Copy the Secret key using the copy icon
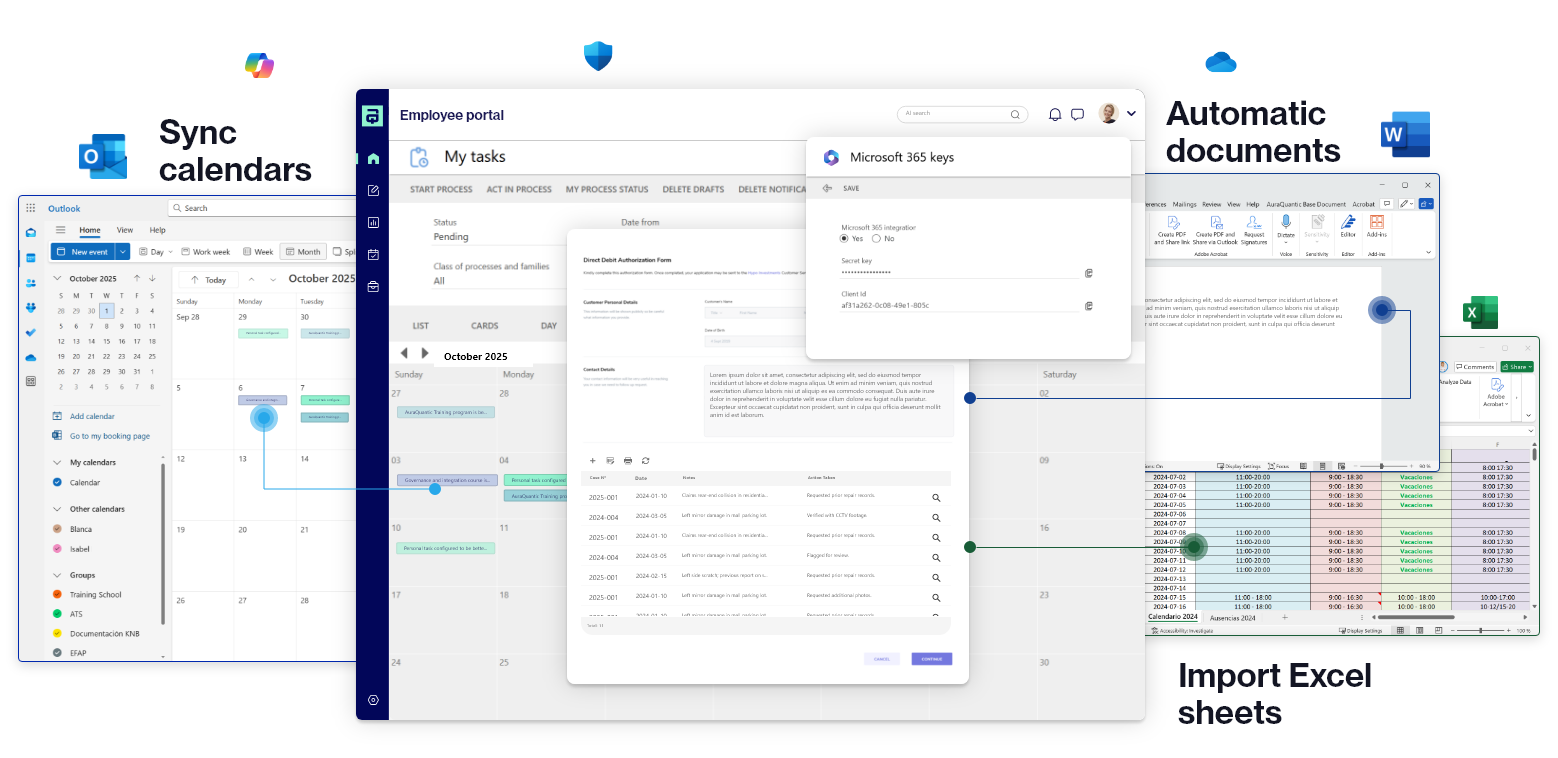1558x758 pixels. [x=1088, y=272]
